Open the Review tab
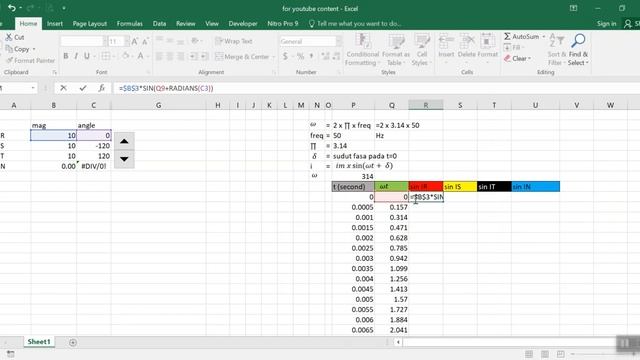 [x=185, y=24]
